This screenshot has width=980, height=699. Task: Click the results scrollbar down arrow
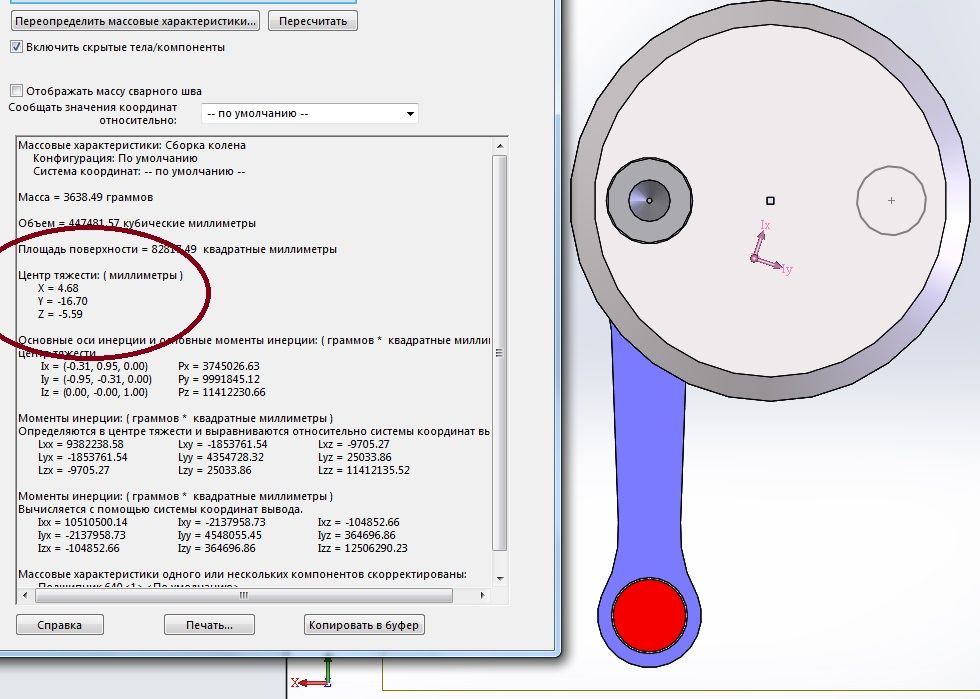point(501,580)
